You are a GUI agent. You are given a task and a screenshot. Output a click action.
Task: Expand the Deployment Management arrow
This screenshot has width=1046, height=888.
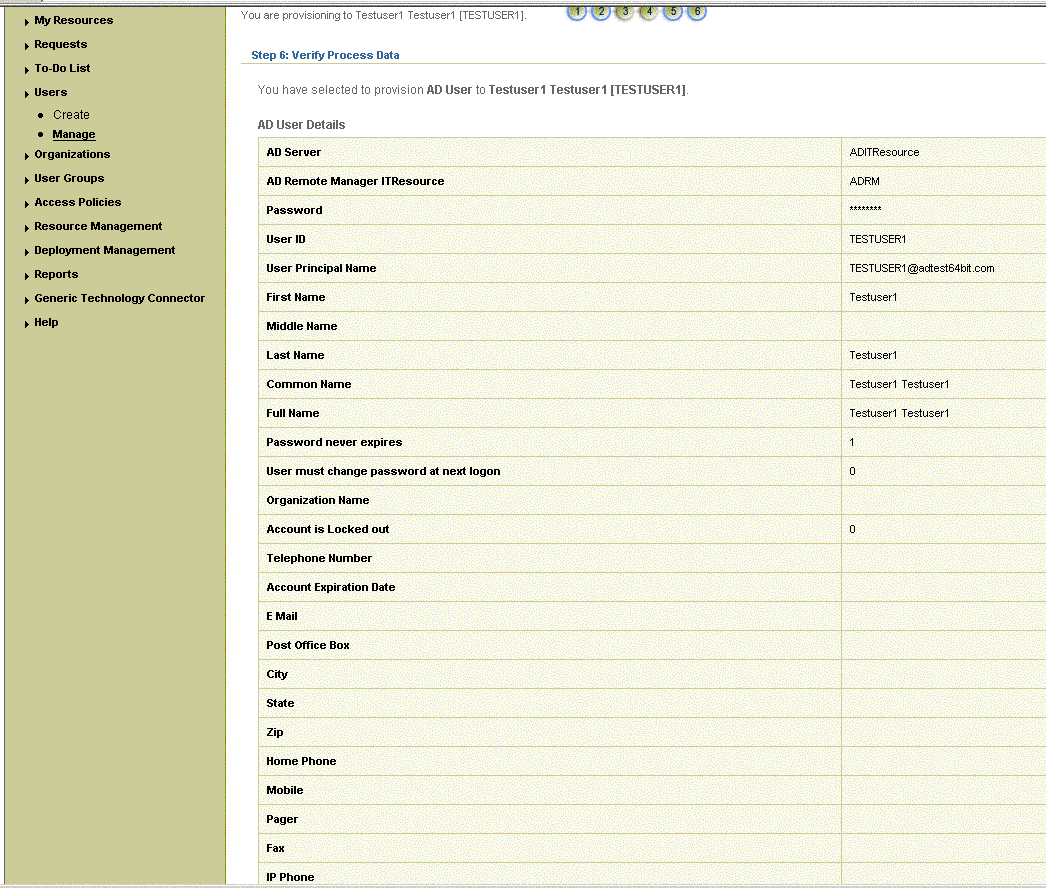tap(27, 252)
